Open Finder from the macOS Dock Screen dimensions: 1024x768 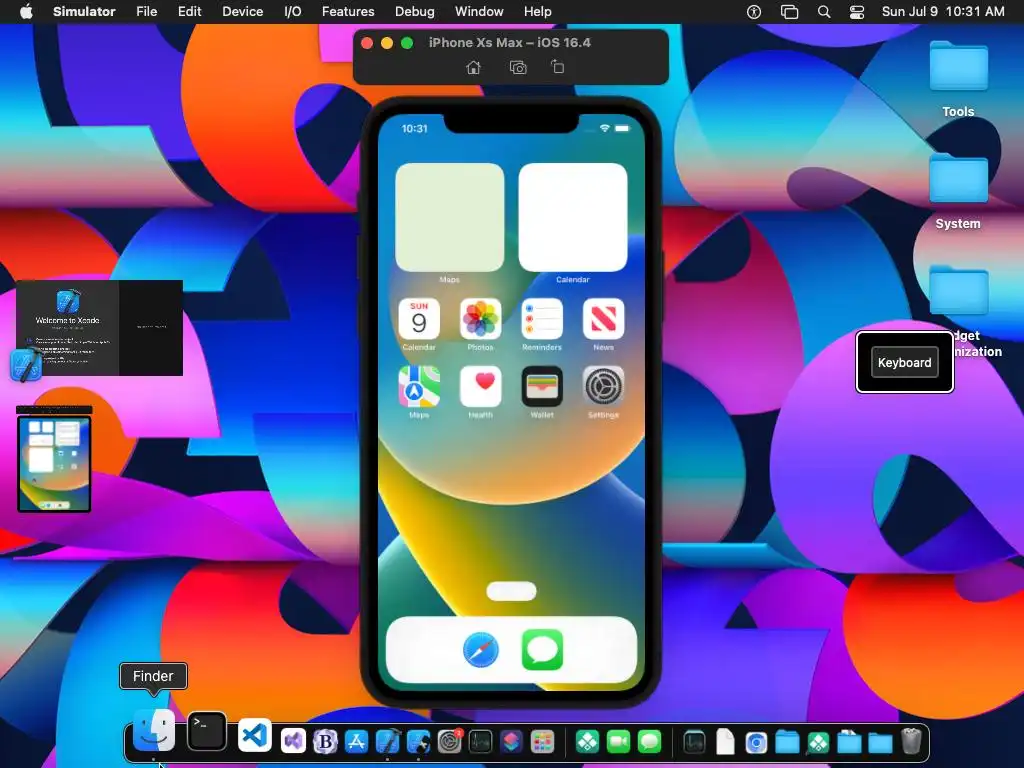tap(153, 730)
